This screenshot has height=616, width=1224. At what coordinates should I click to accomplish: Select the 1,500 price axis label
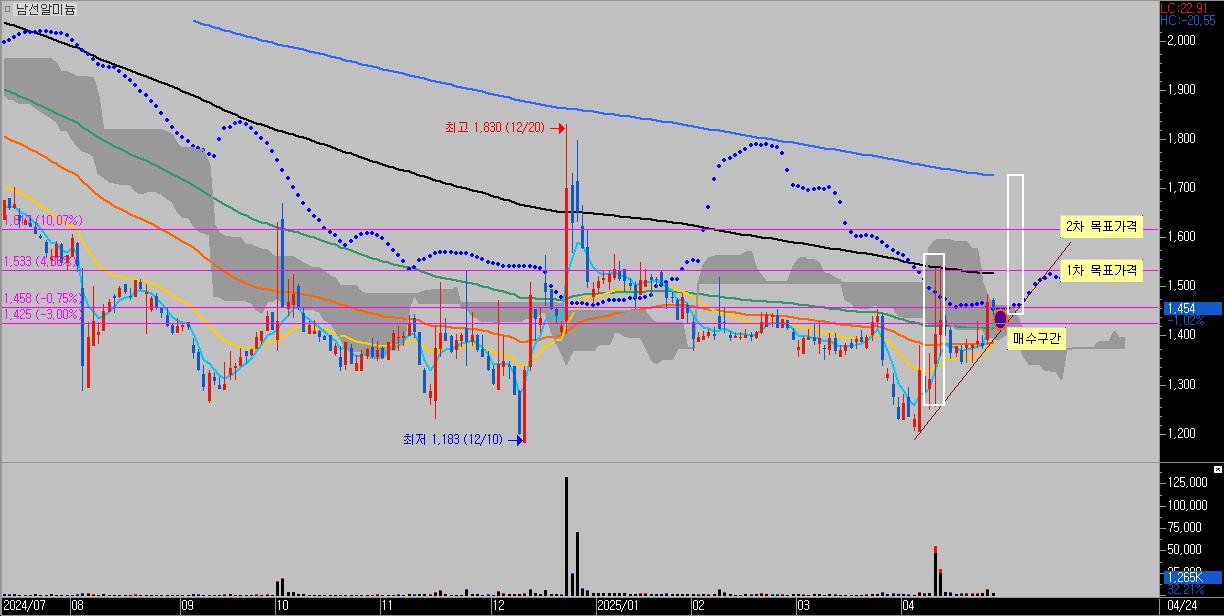tap(1181, 286)
